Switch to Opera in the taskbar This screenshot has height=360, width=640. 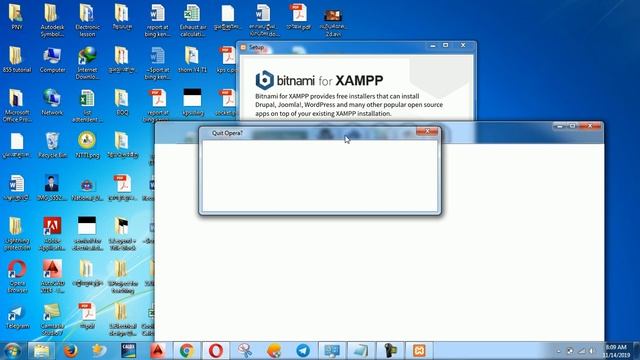(216, 351)
